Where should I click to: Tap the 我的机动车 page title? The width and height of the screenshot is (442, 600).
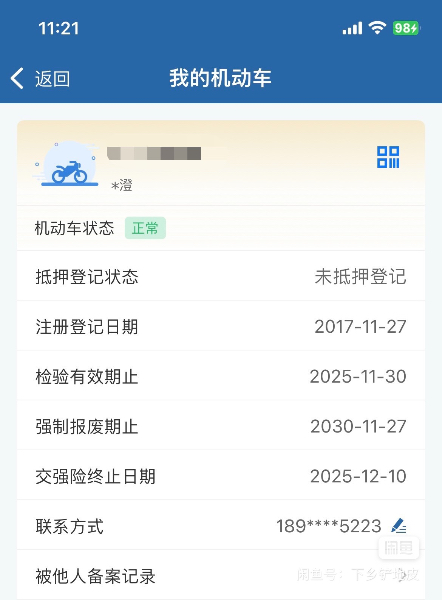pos(220,78)
